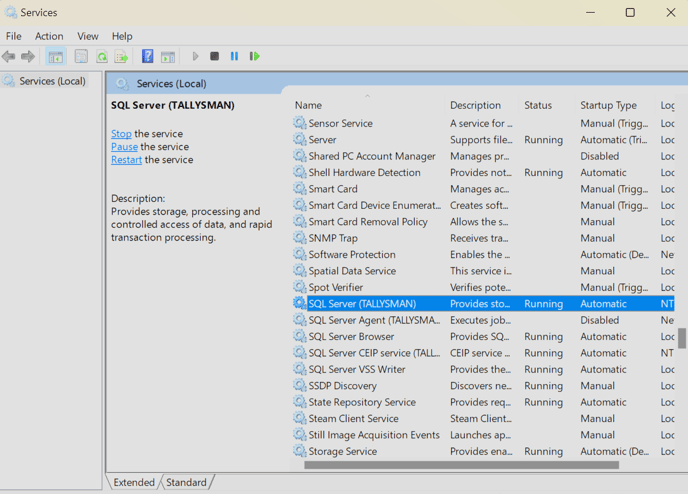Click Steam Client... description cell
688x494 pixels.
coord(480,418)
